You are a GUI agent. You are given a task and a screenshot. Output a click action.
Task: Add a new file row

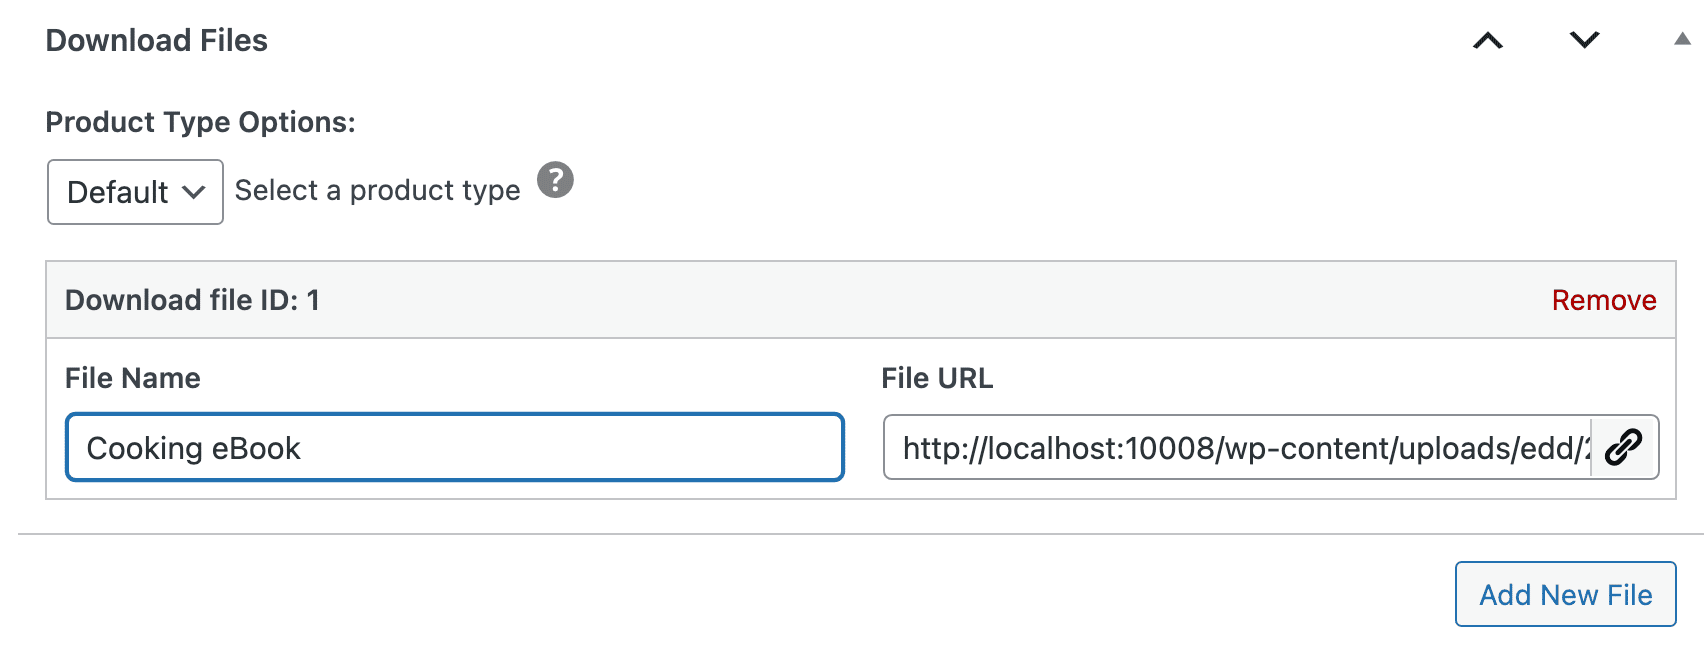pos(1565,595)
